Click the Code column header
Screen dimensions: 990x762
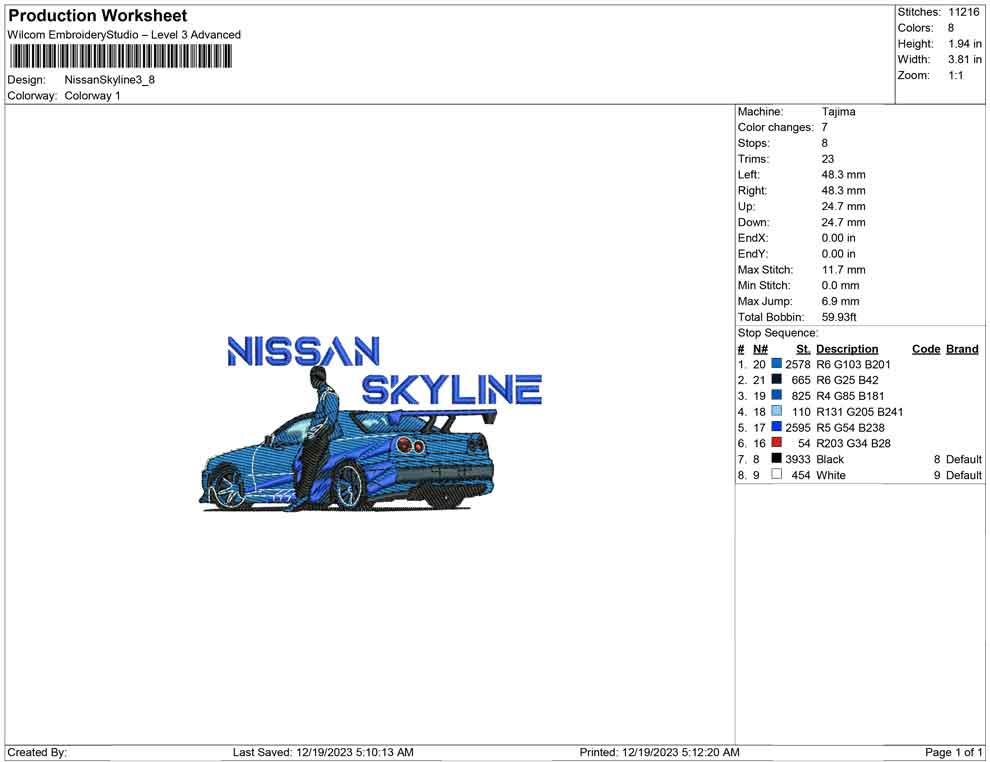click(x=926, y=348)
